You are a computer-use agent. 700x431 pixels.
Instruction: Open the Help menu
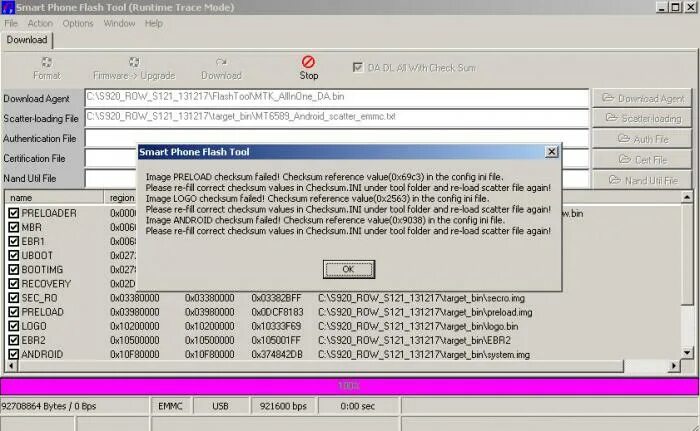pos(154,23)
